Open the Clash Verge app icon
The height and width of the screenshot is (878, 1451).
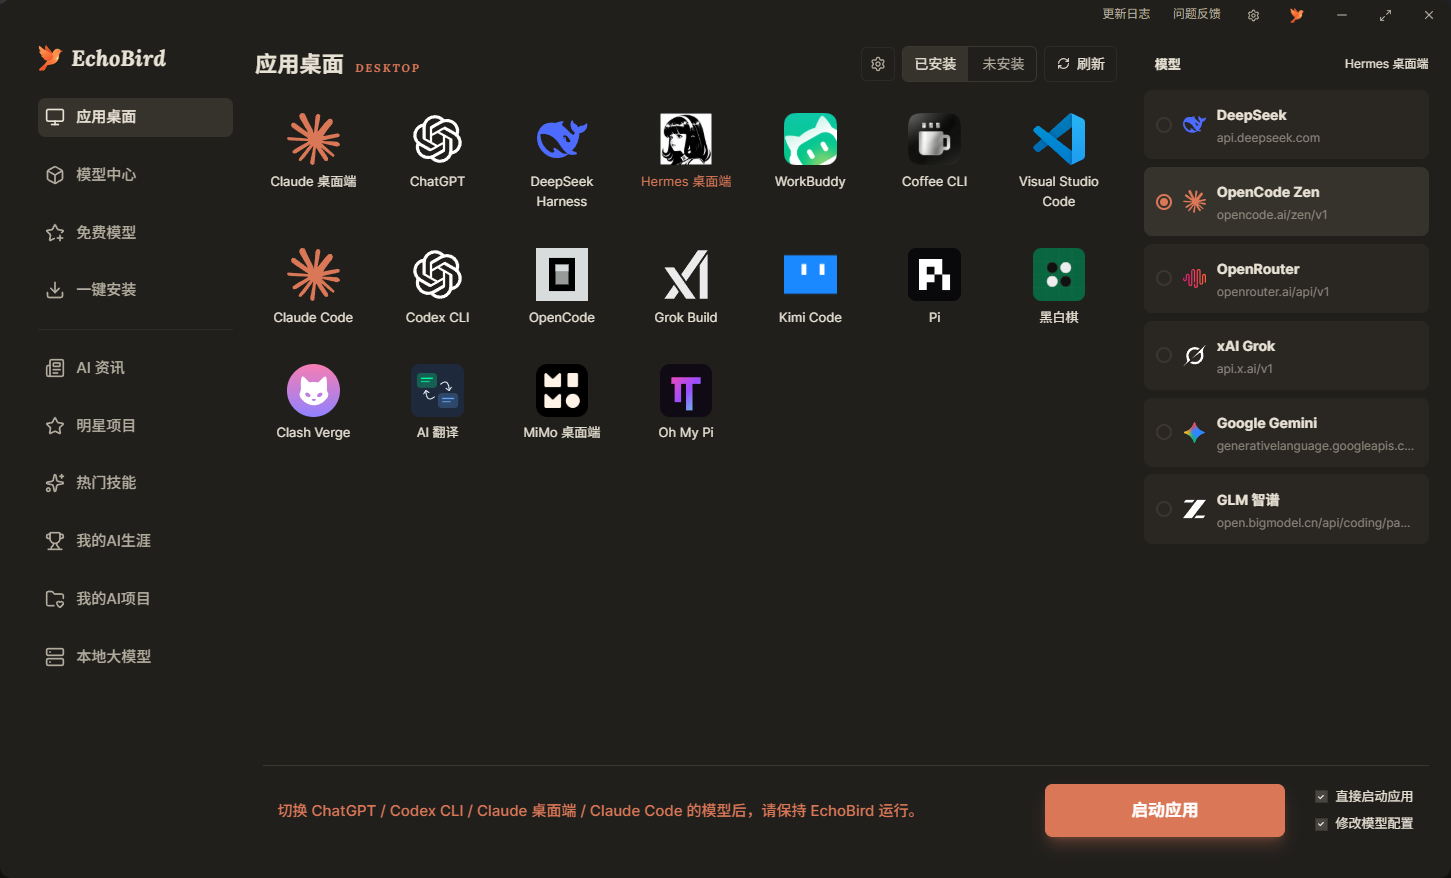coord(314,390)
